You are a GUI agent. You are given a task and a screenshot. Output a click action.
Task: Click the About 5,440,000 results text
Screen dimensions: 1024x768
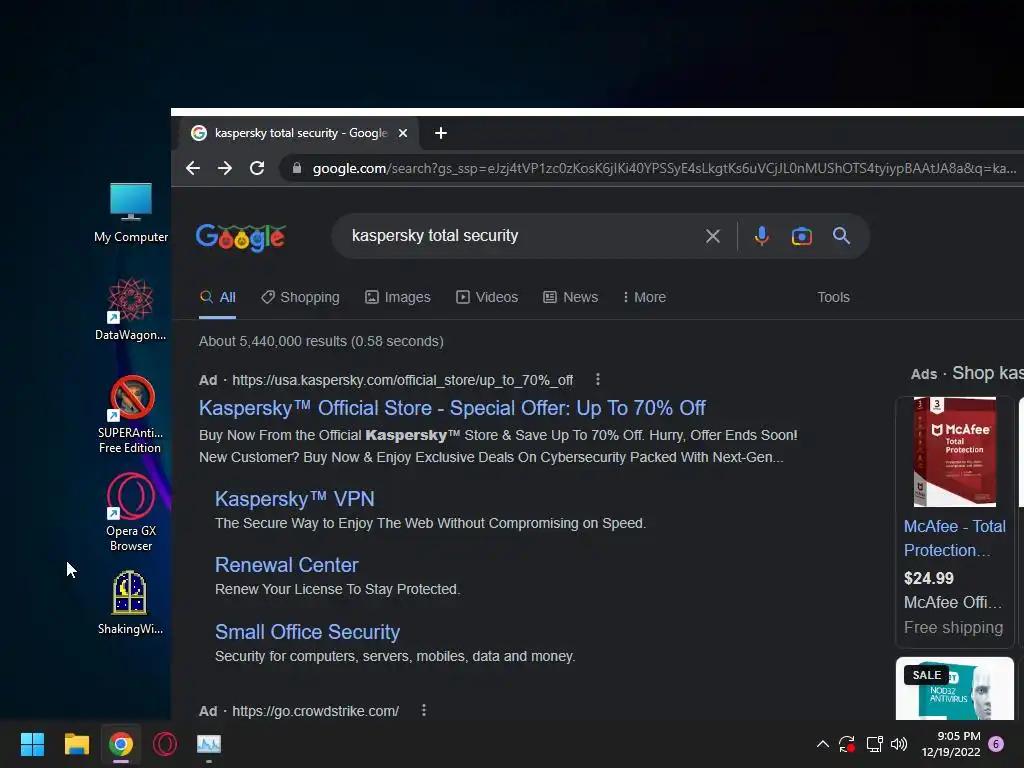321,341
